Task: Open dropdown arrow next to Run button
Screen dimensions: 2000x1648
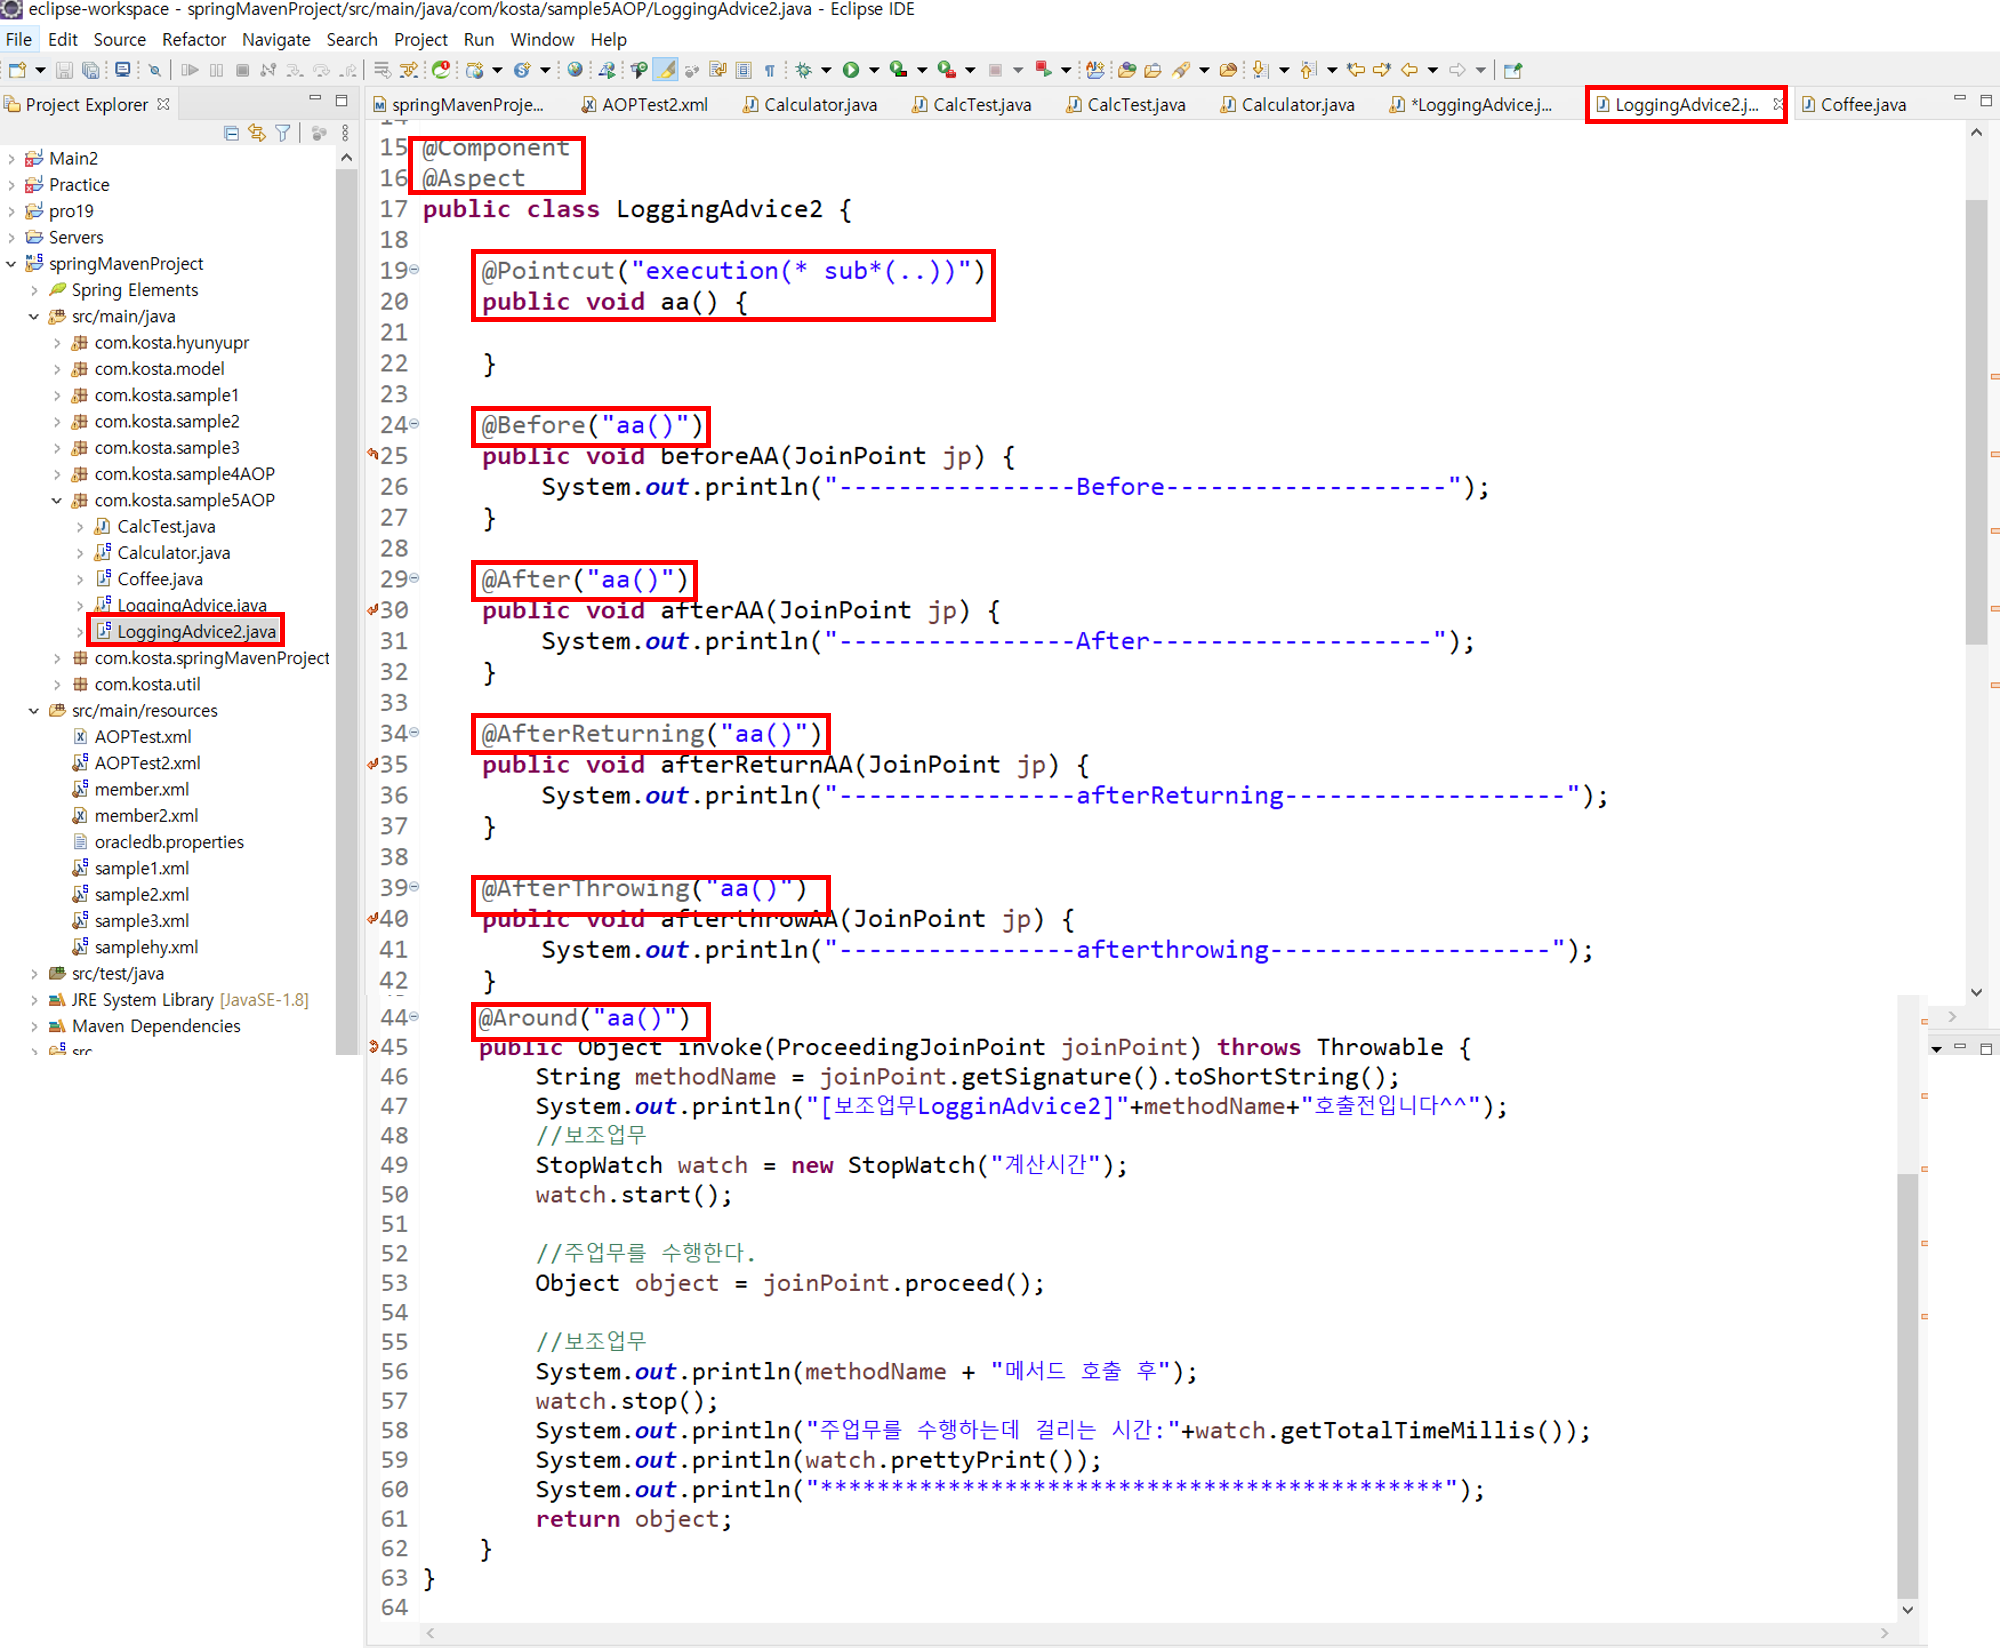Action: [x=874, y=70]
